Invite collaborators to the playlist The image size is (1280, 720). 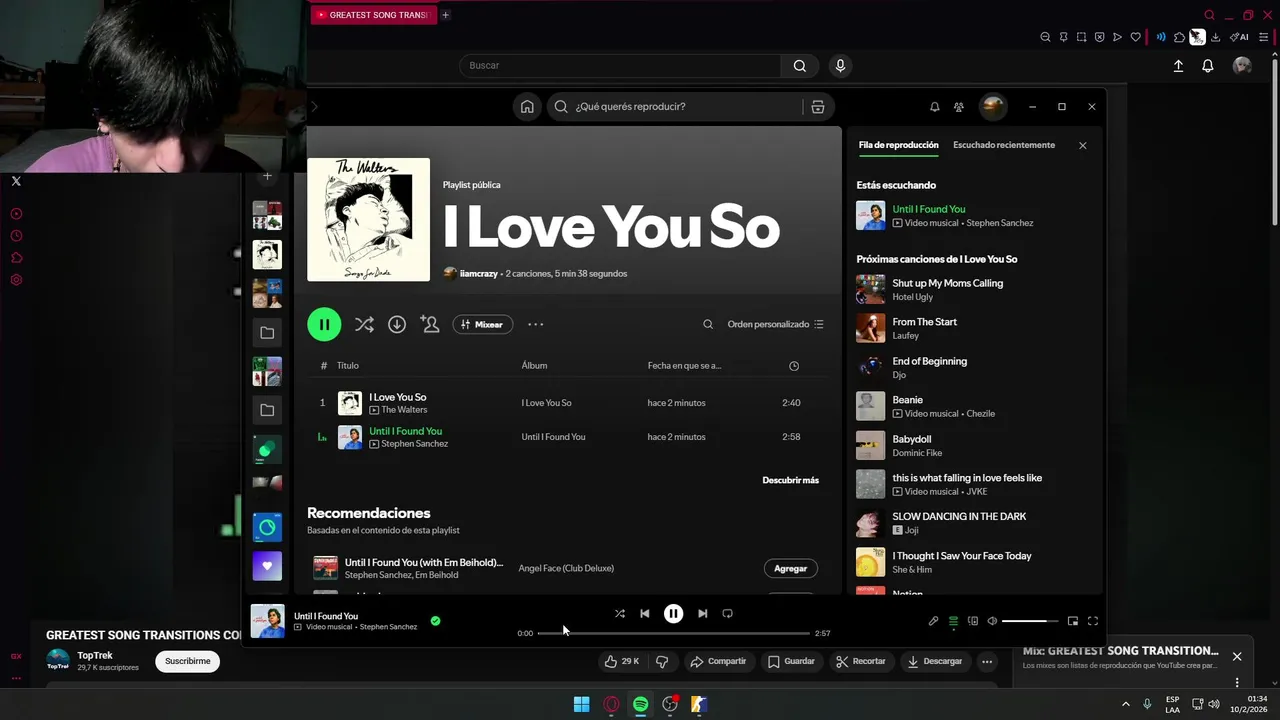[x=430, y=324]
